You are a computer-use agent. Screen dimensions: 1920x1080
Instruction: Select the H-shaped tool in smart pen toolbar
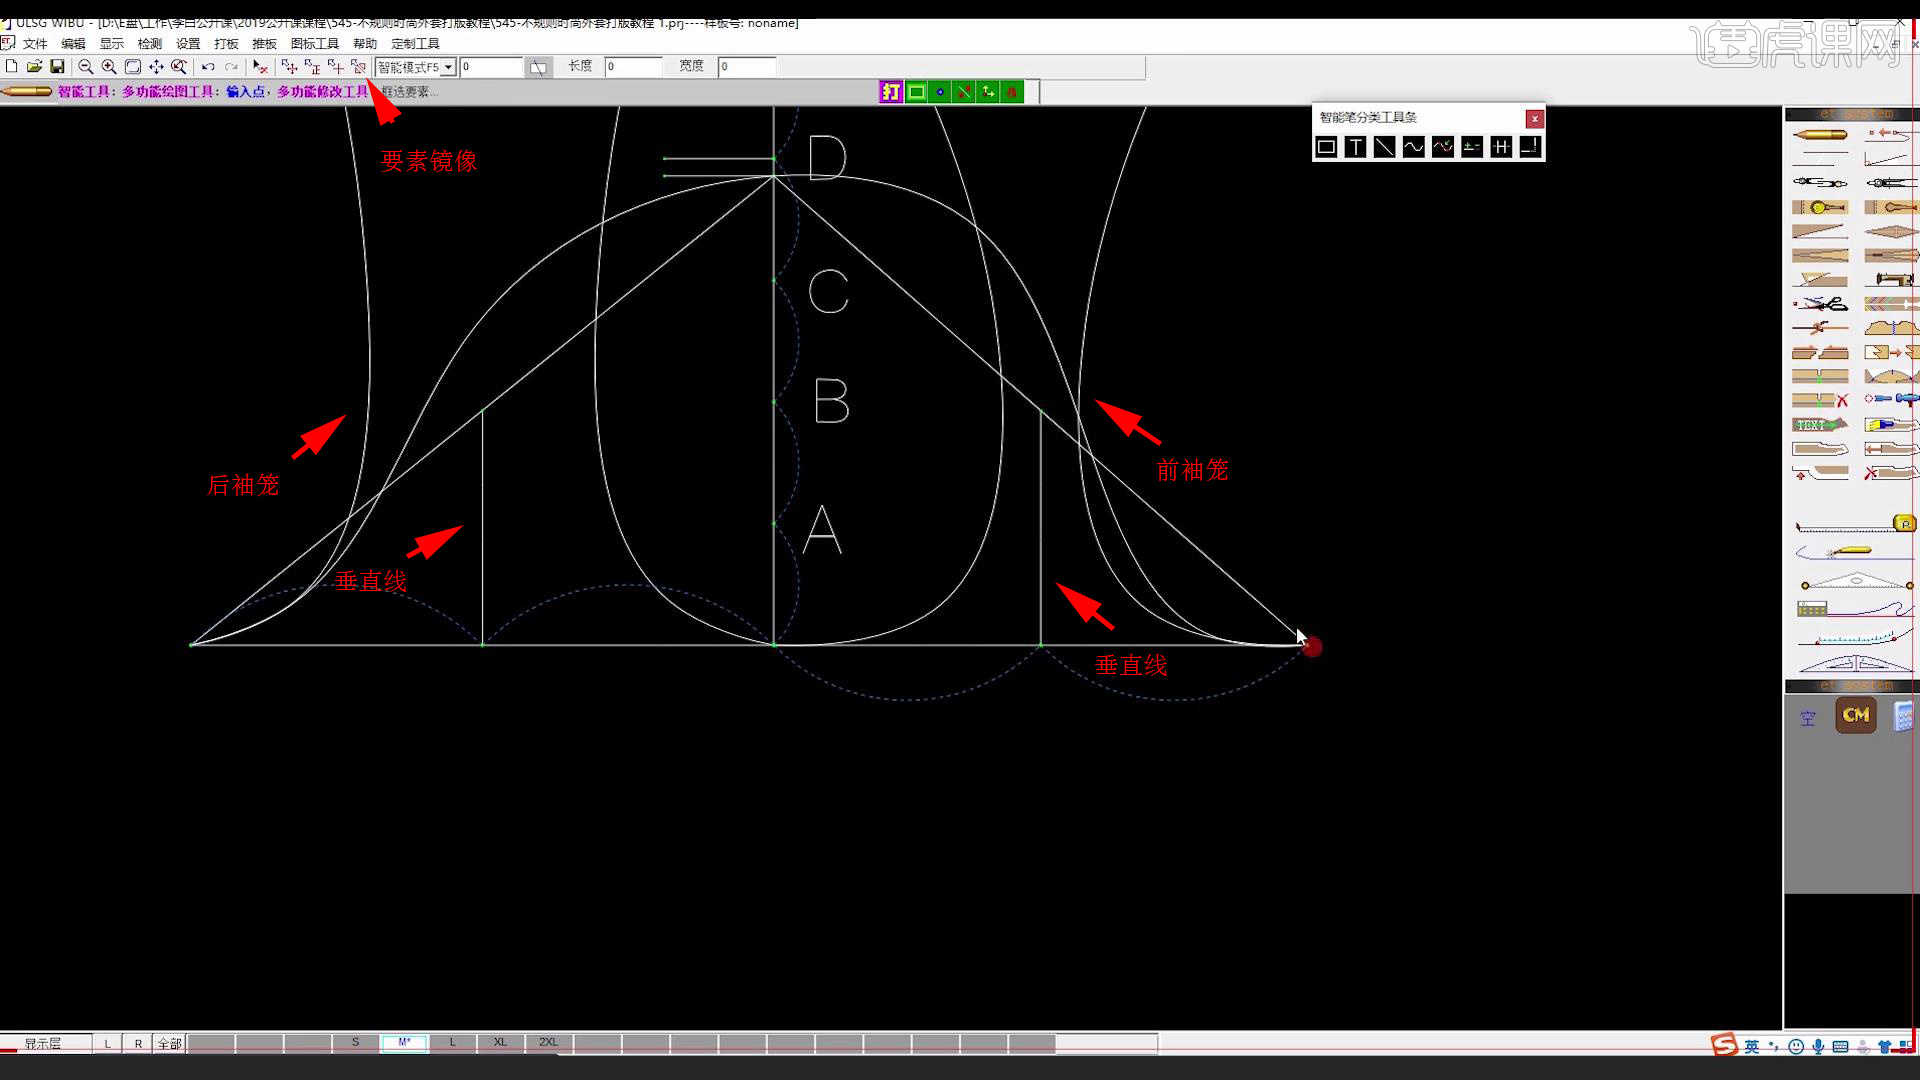(1501, 147)
